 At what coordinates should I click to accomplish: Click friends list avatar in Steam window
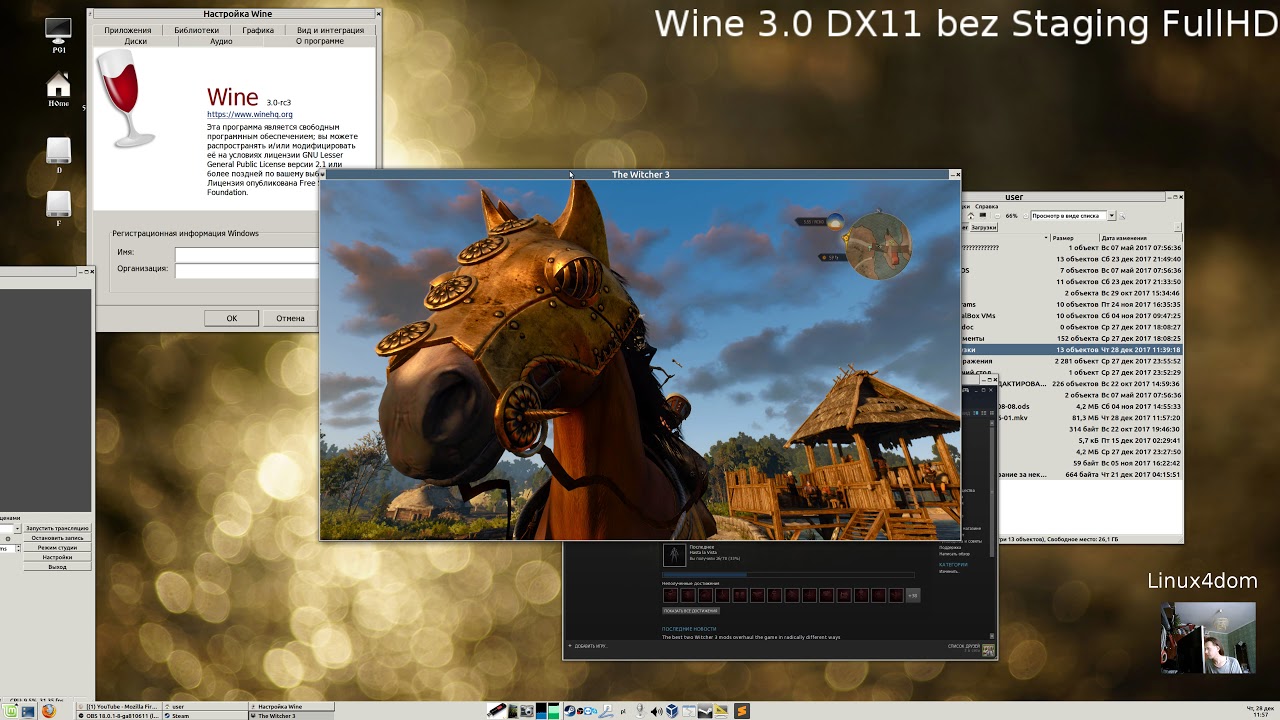(988, 649)
